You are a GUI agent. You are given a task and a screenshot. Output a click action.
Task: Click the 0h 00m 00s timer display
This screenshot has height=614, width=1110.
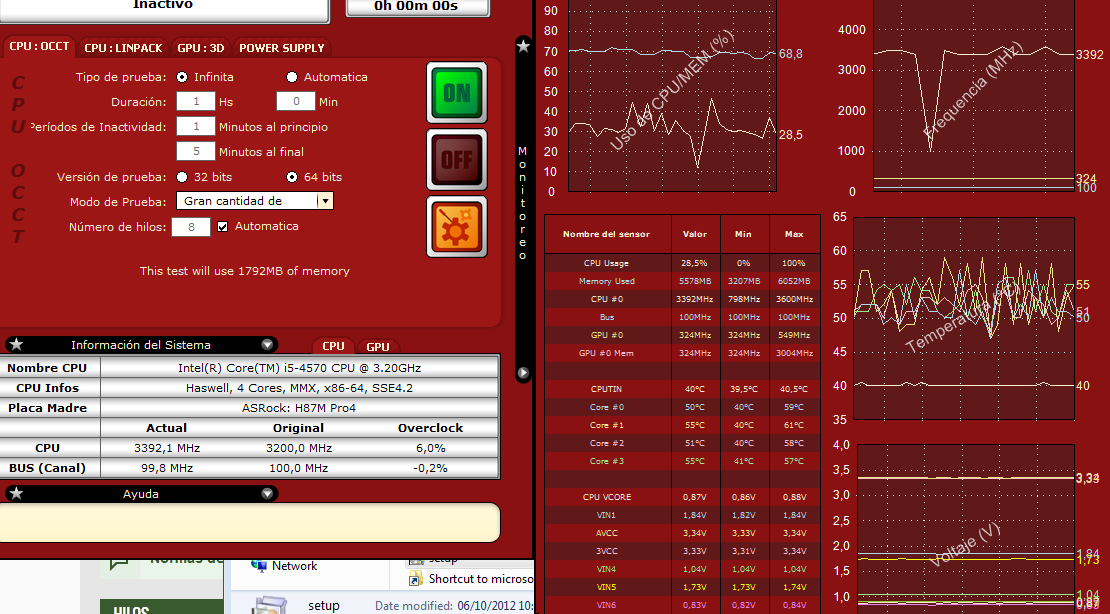417,7
